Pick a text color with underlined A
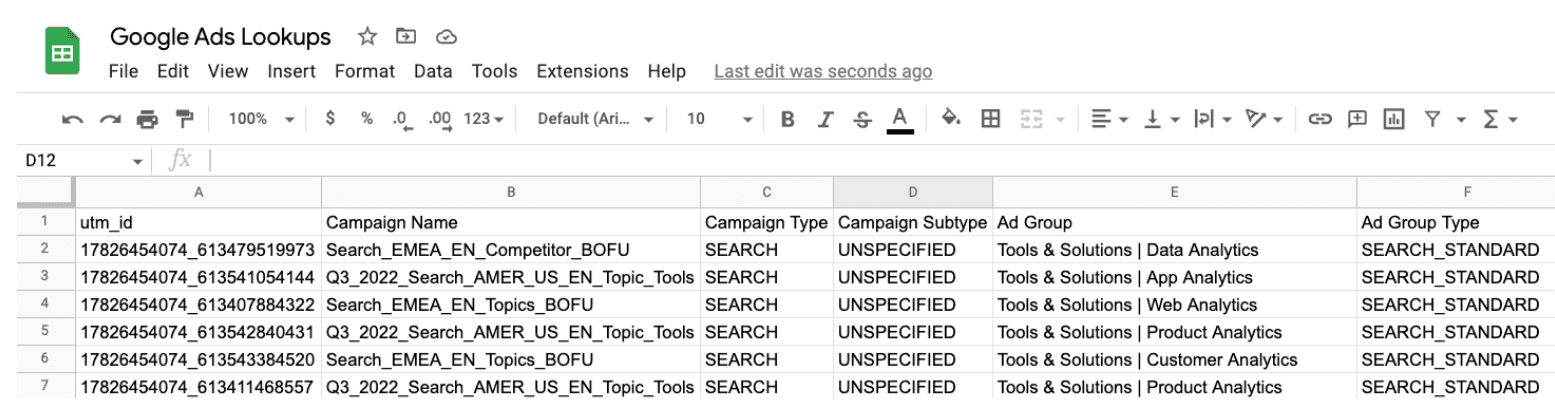Screen dimensions: 1555x414 click(900, 119)
